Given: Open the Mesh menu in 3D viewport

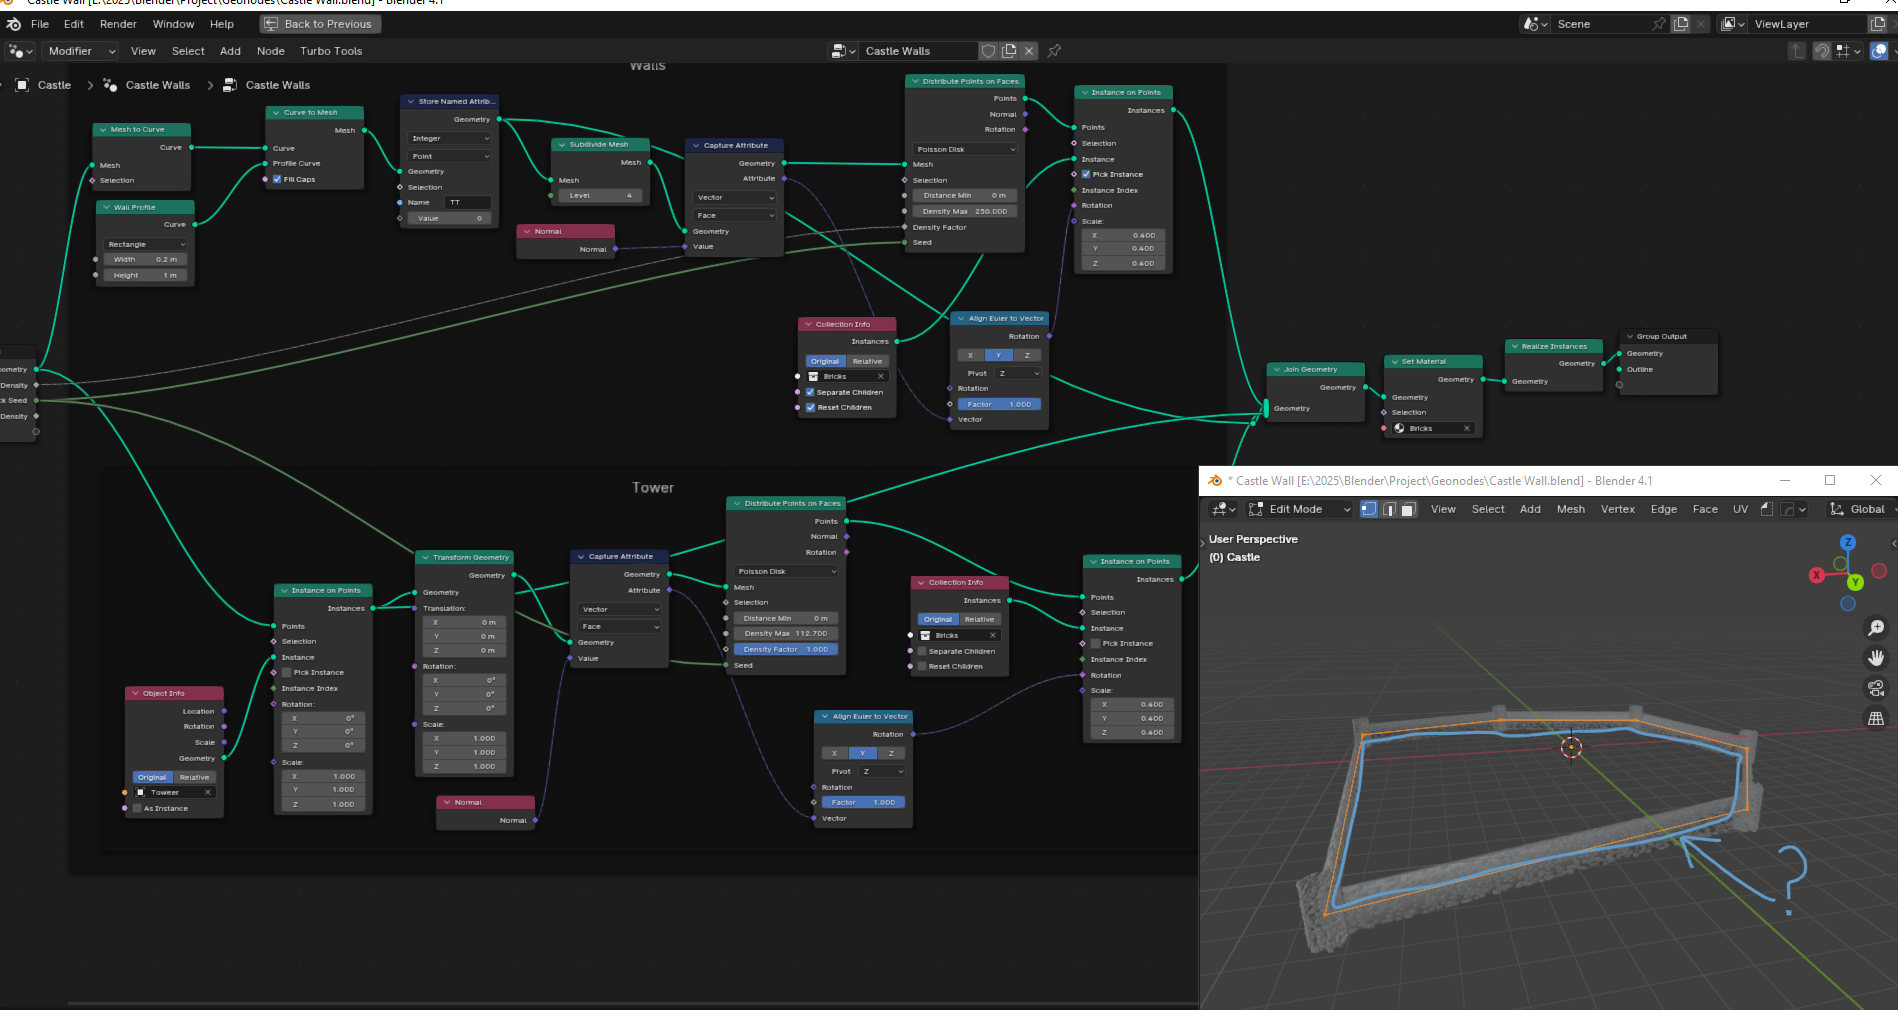Looking at the screenshot, I should (1570, 509).
